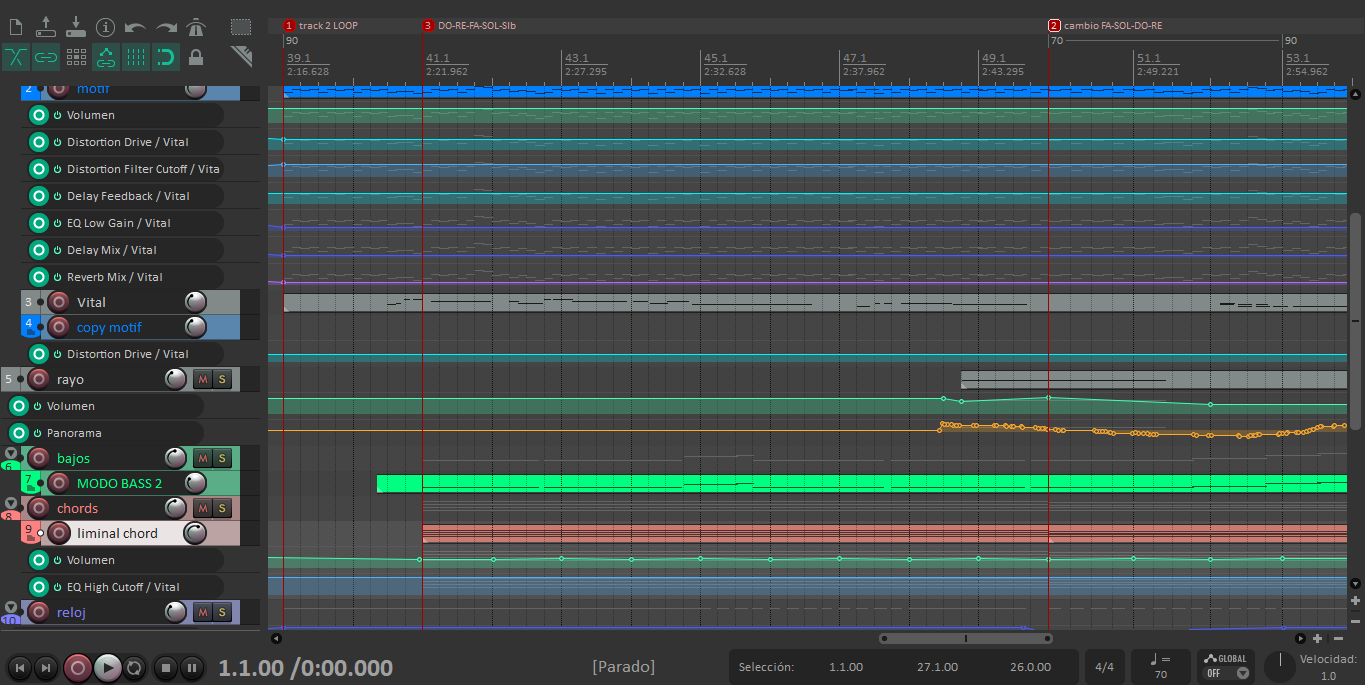
Task: Start recording from transport bar
Action: [x=78, y=668]
